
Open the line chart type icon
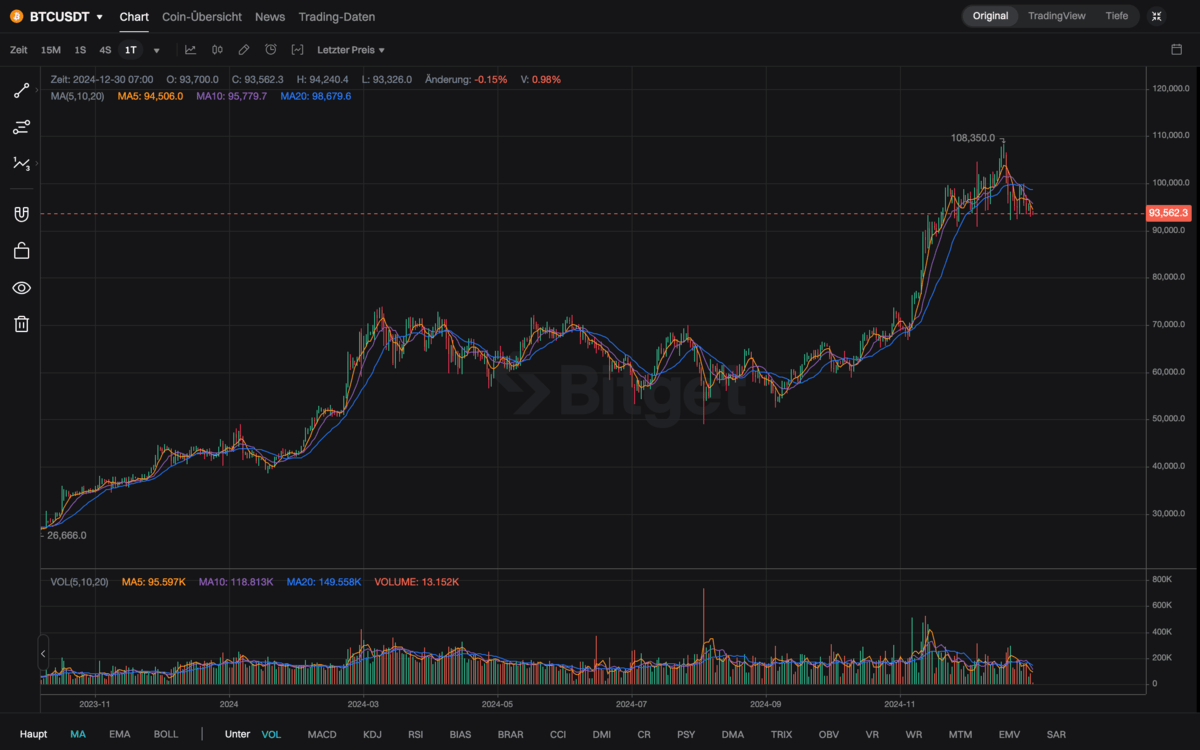click(190, 49)
